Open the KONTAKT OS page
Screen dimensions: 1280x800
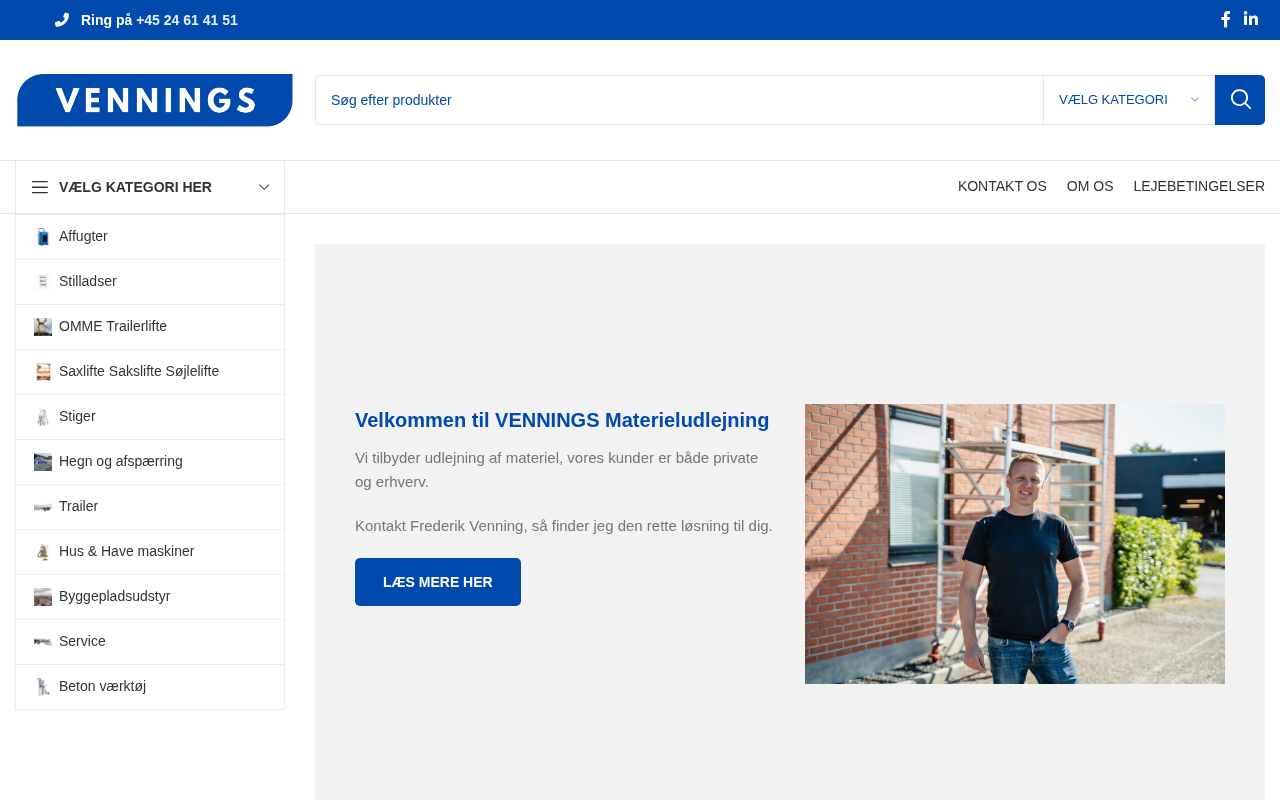pos(1002,186)
